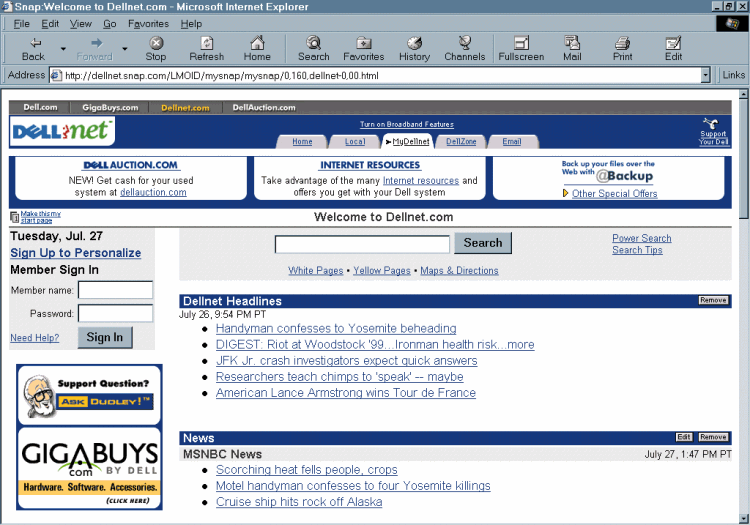750x525 pixels.
Task: Refresh the page using the toolbar
Action: click(207, 48)
